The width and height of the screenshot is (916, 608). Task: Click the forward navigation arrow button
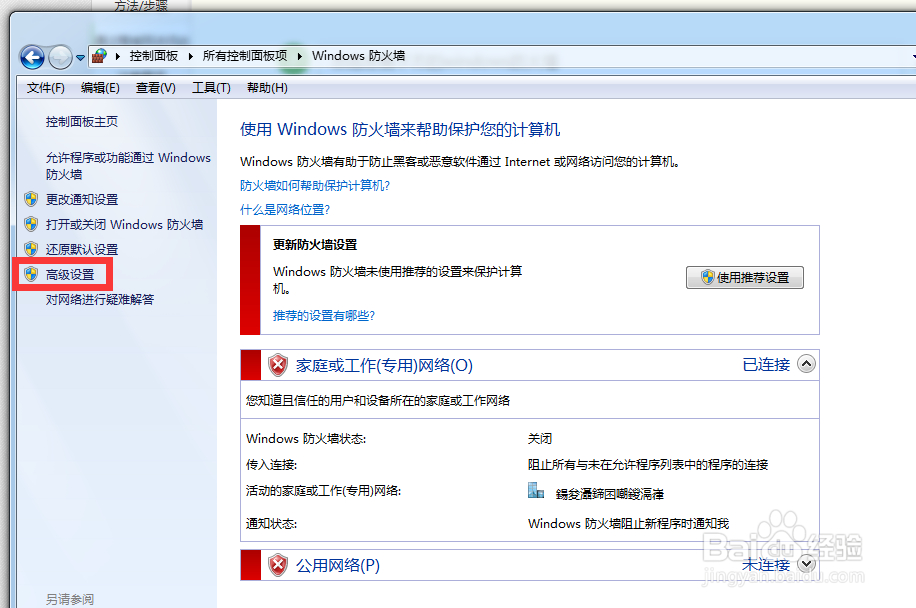61,57
